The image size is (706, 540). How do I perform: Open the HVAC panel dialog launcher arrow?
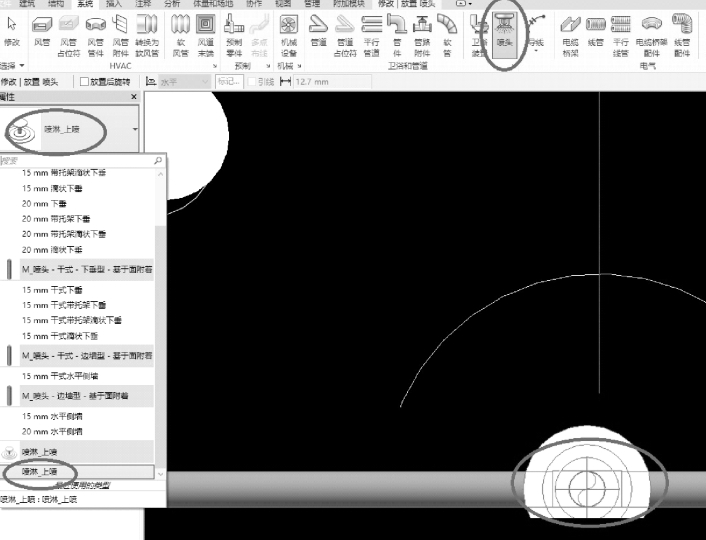coord(215,66)
